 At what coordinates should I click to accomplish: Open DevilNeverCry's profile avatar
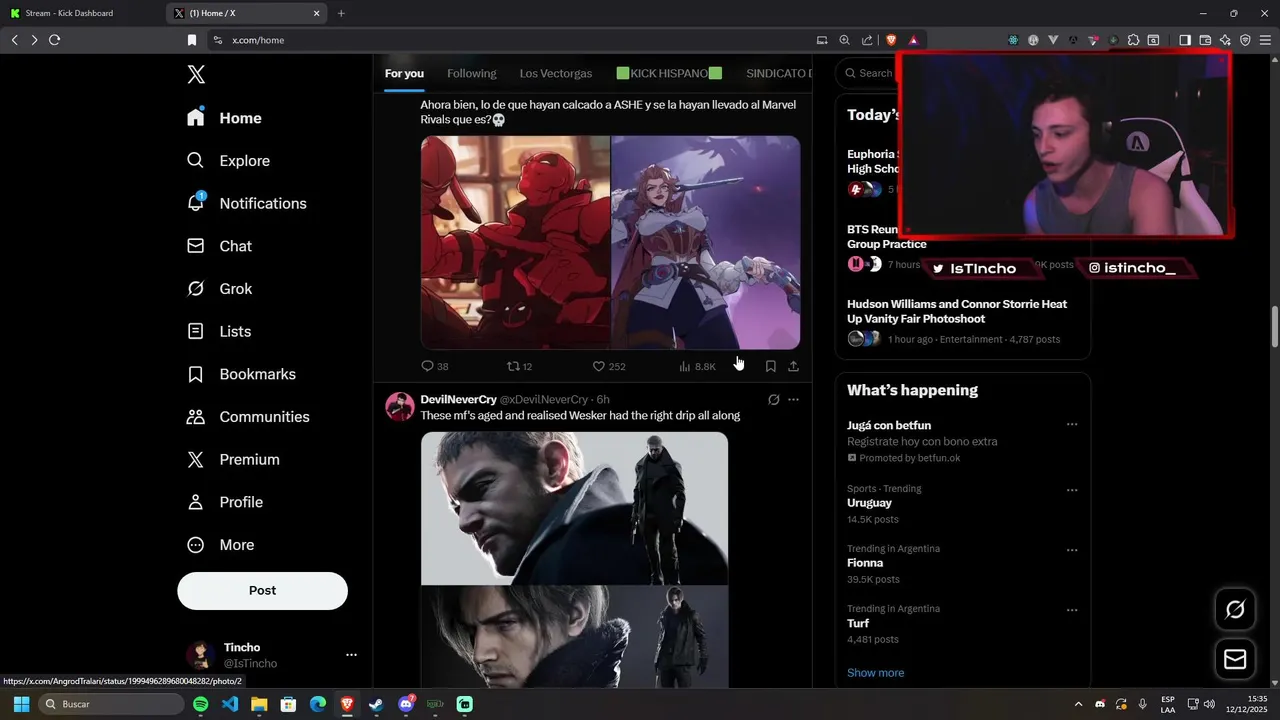(400, 406)
